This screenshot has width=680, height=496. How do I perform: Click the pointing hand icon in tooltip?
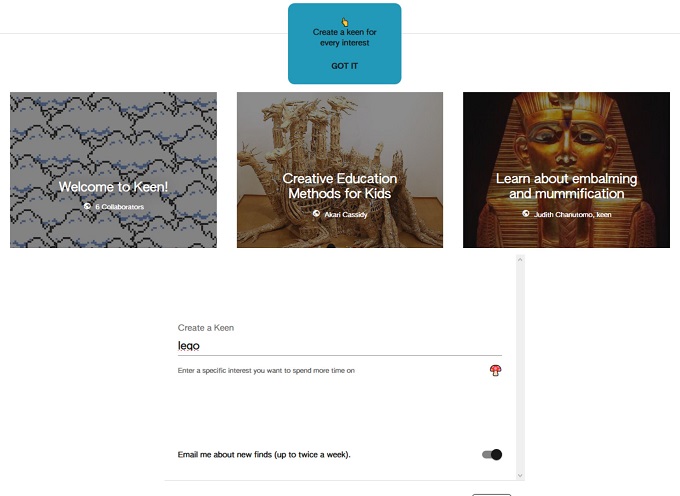pos(344,22)
